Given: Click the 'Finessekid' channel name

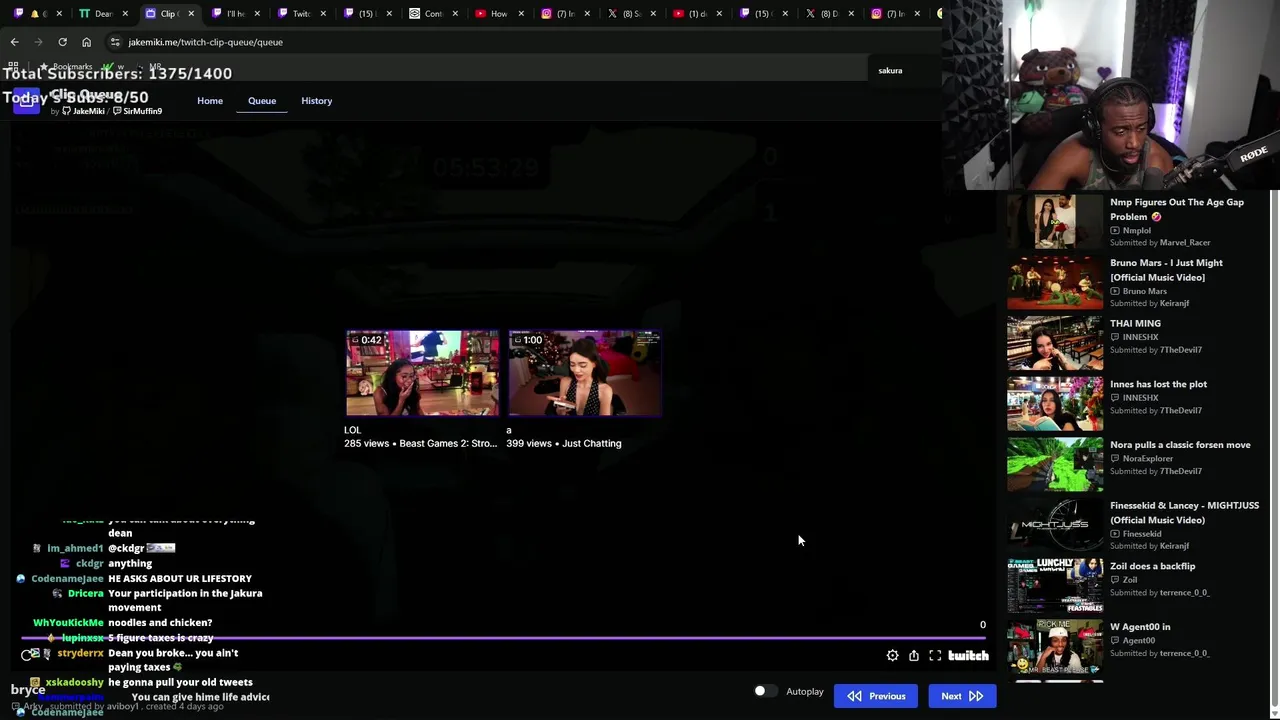Looking at the screenshot, I should click(x=1142, y=535).
